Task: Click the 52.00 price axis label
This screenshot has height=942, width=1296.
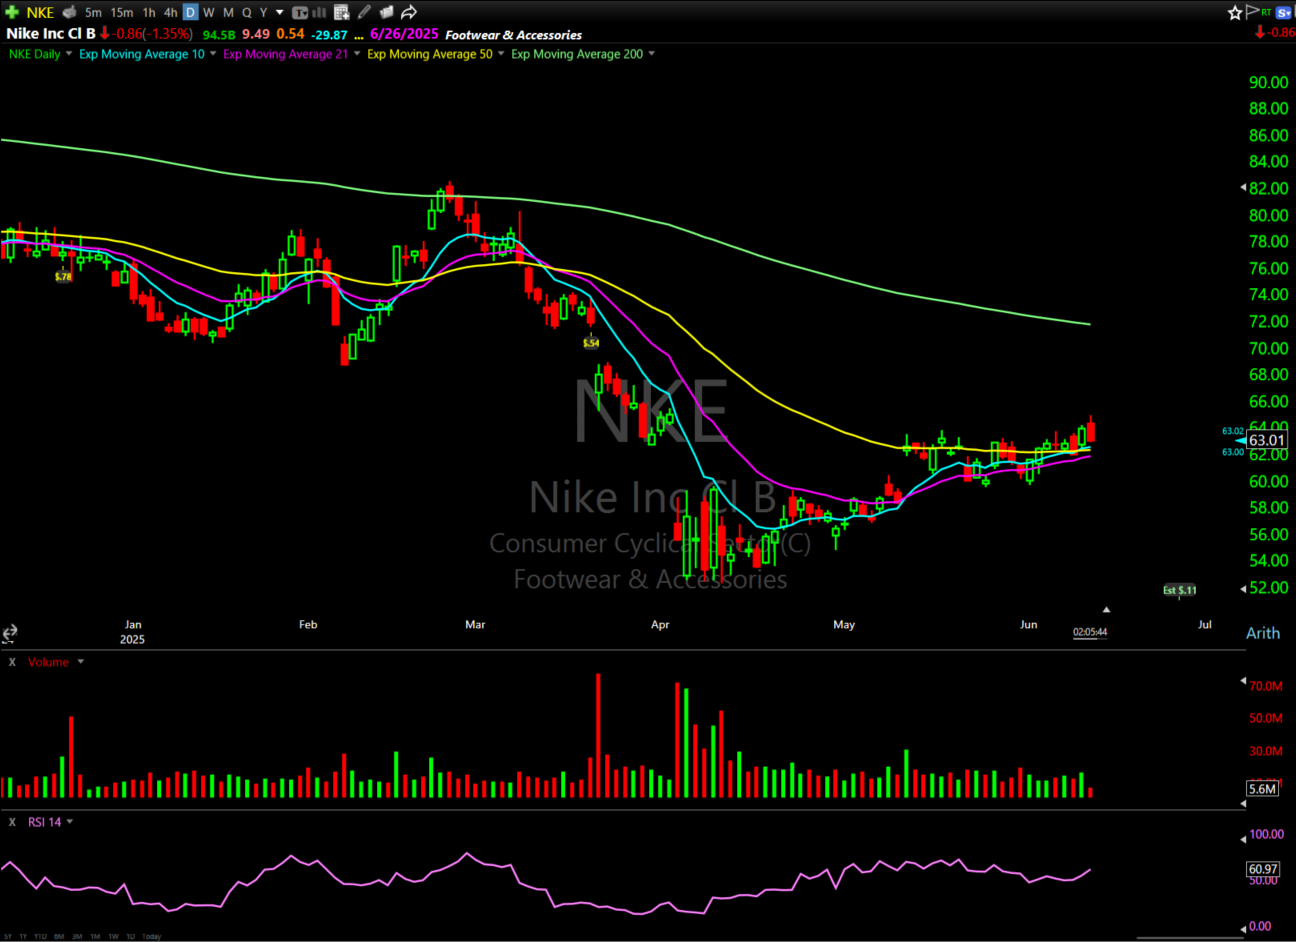Action: click(1268, 587)
